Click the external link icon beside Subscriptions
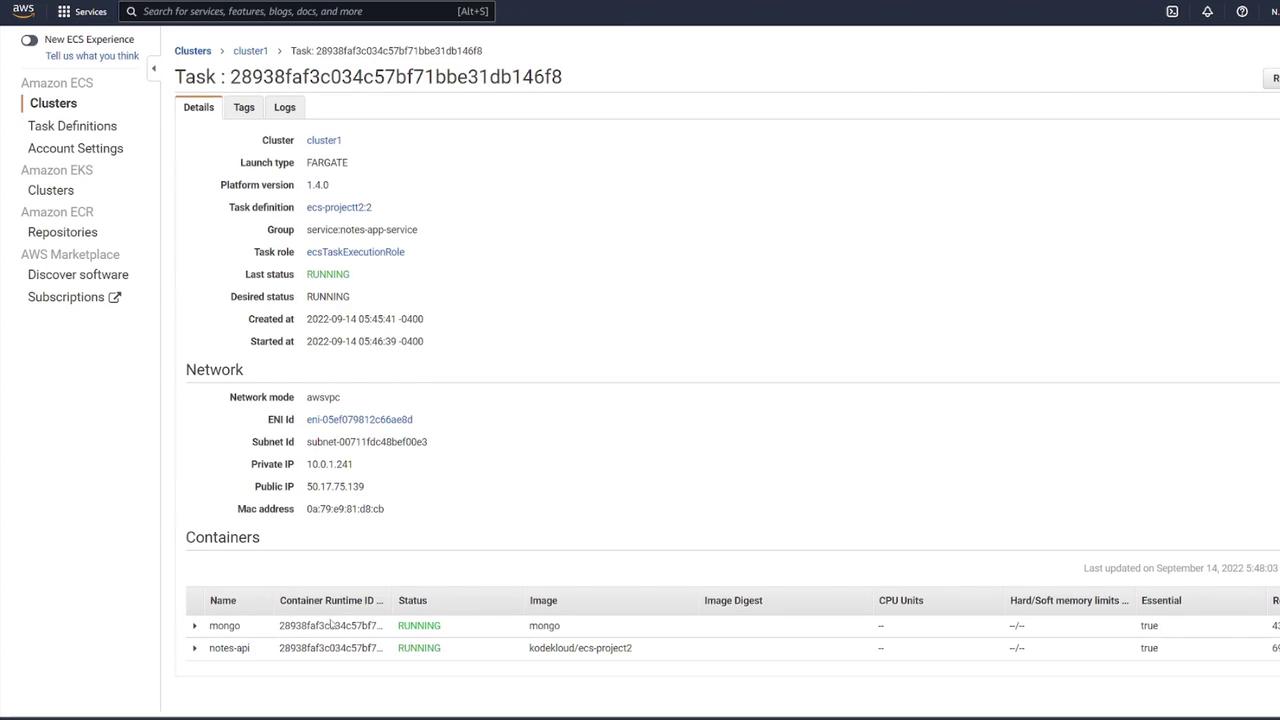This screenshot has width=1280, height=720. click(x=115, y=297)
